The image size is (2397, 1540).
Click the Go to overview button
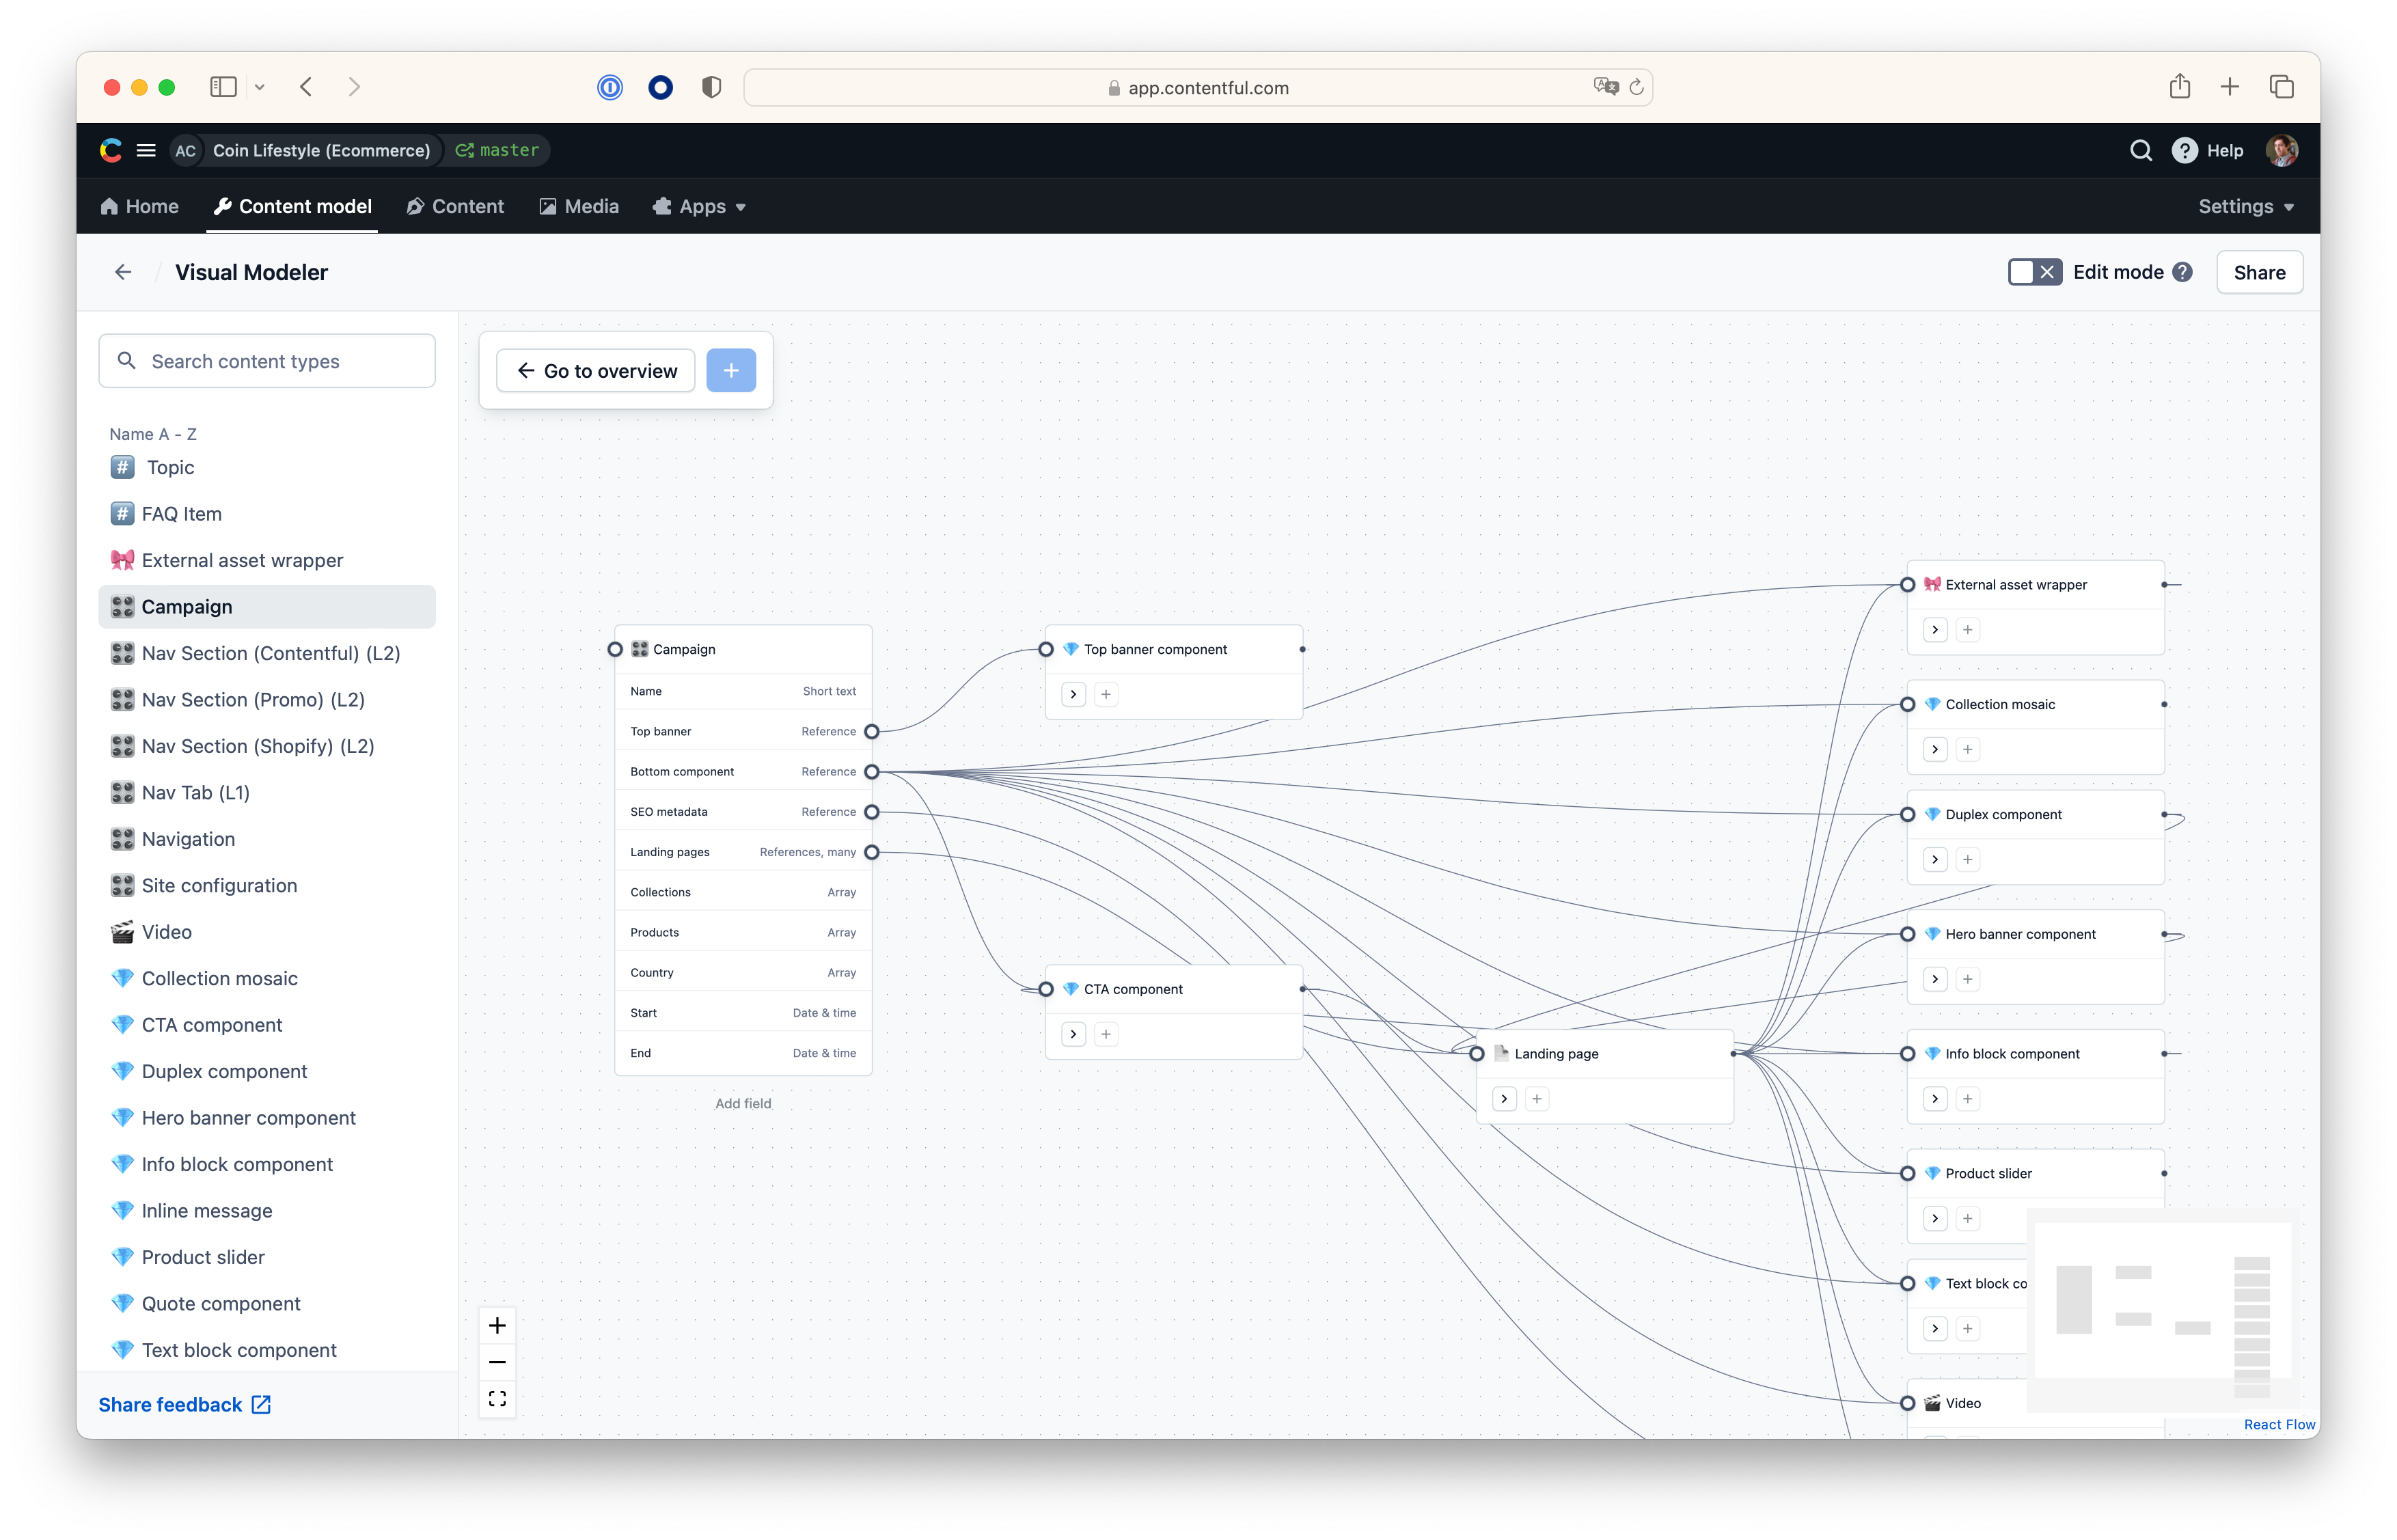(596, 371)
